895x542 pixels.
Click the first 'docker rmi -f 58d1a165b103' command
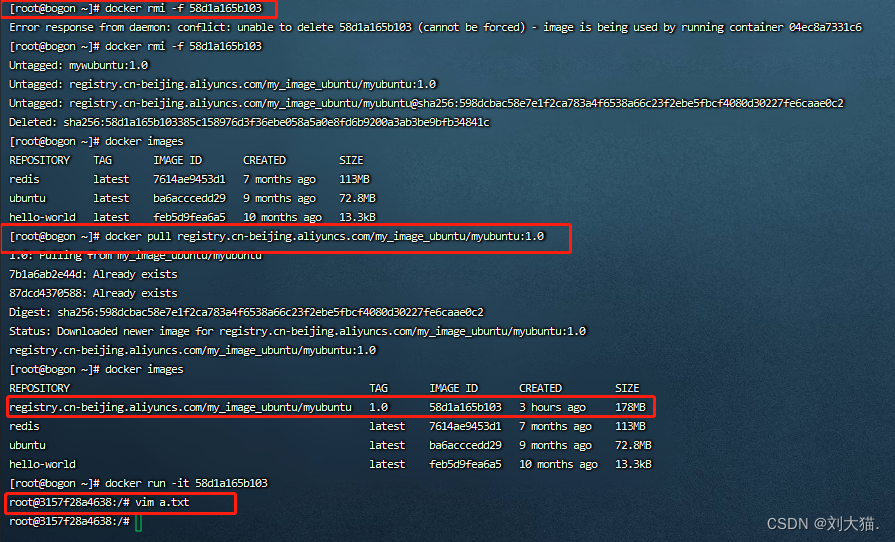135,9
